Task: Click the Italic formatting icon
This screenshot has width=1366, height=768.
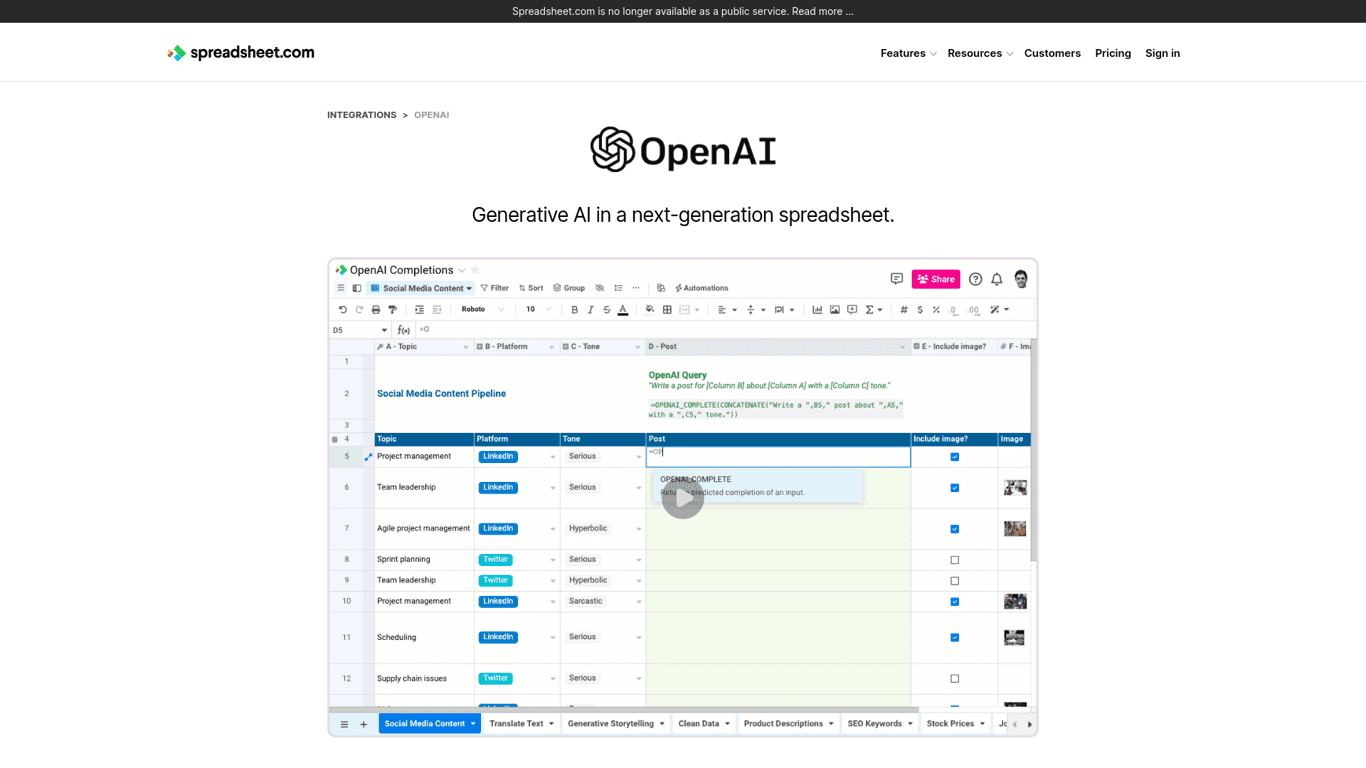Action: [590, 309]
